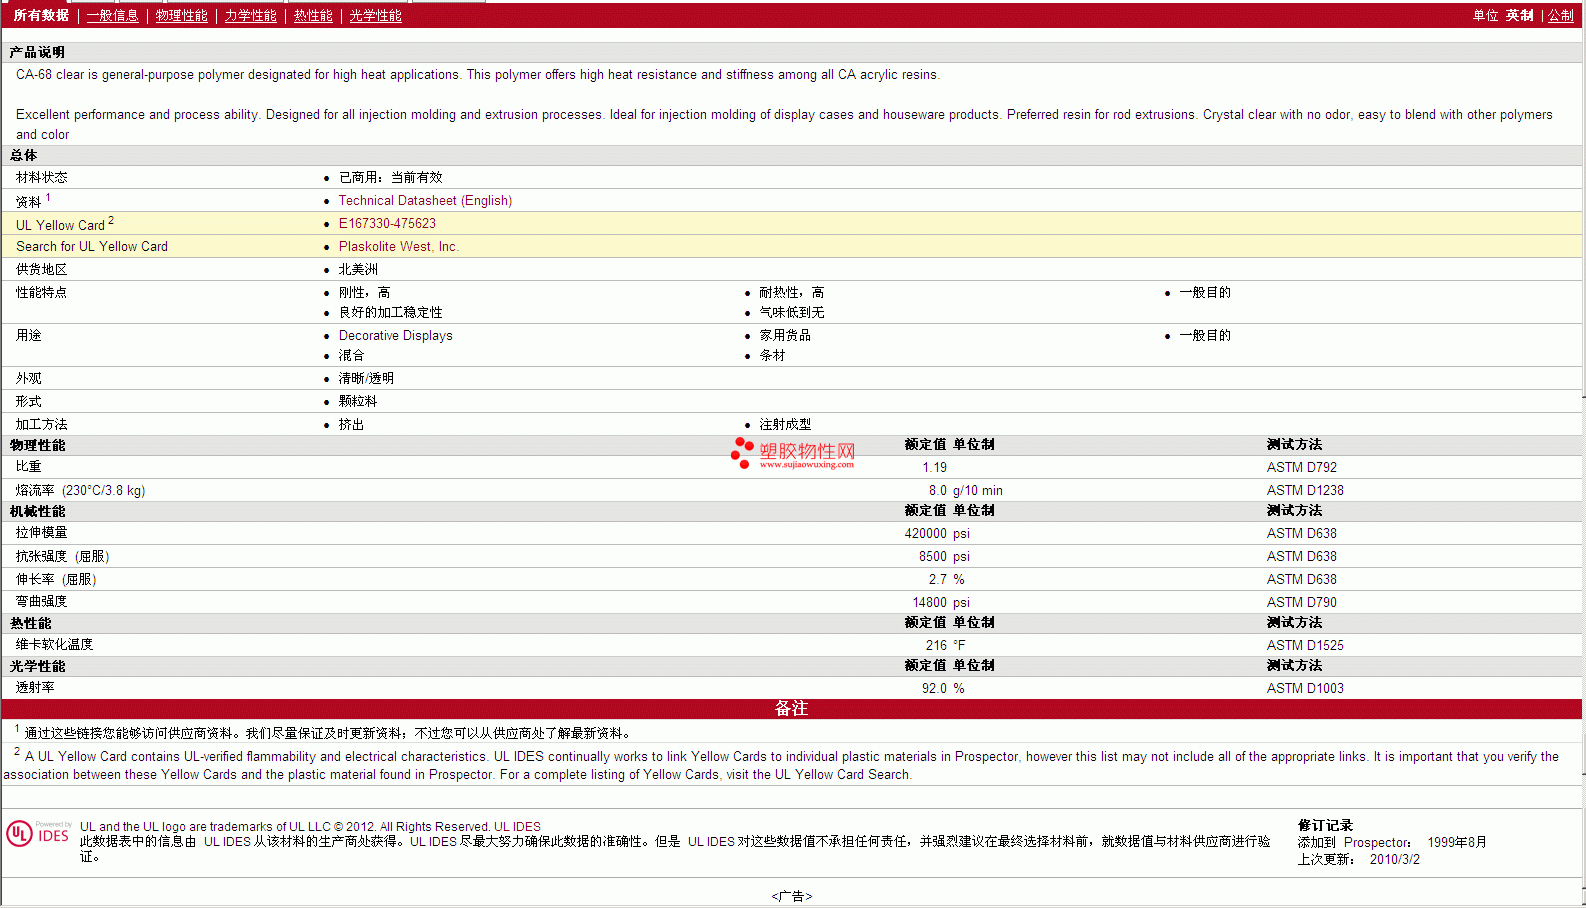Click transmittance value 92.0 %
The width and height of the screenshot is (1586, 908).
coord(943,688)
